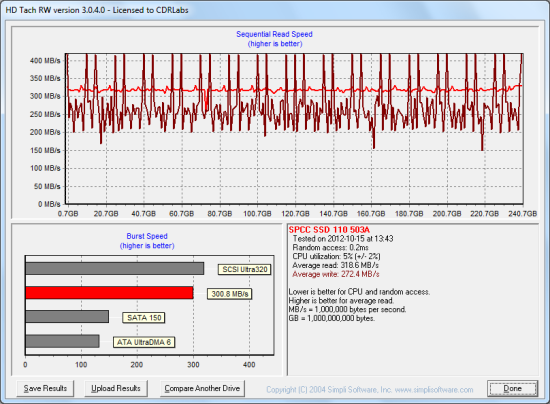This screenshot has height=404, width=550.
Task: Click the 120.7GB x-axis marker
Action: pyautogui.click(x=295, y=214)
